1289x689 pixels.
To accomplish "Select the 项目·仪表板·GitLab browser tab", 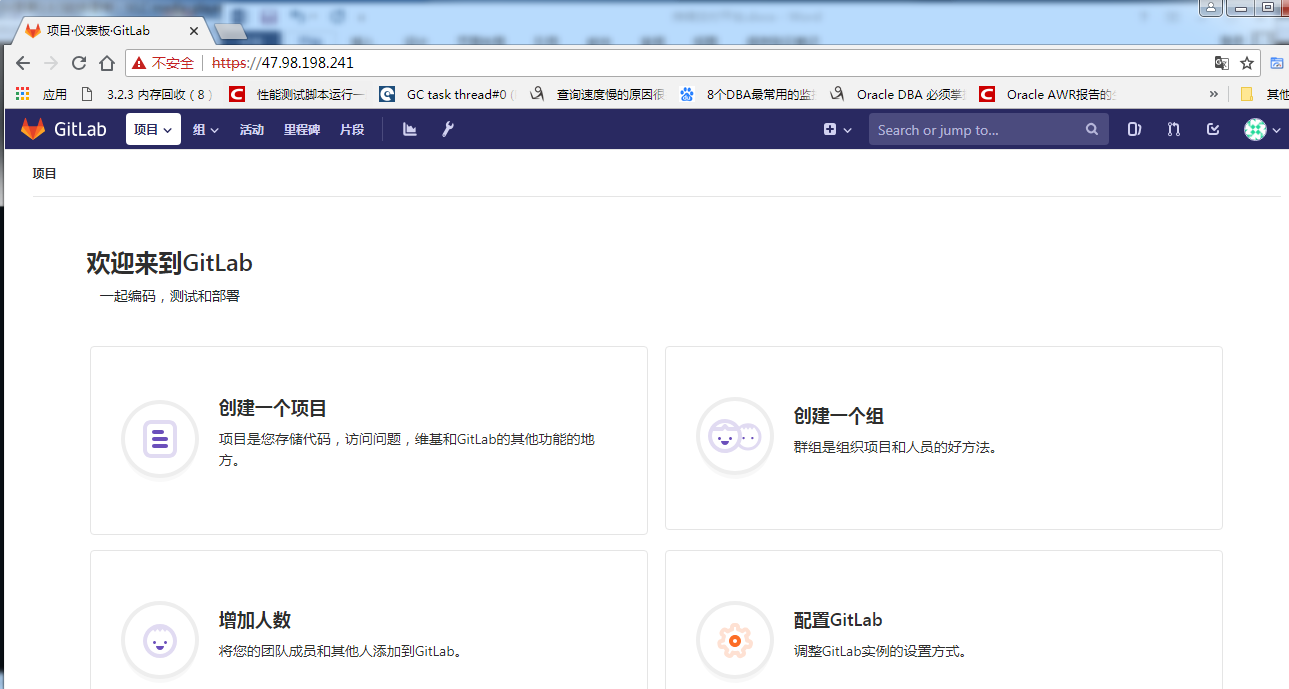I will [108, 31].
